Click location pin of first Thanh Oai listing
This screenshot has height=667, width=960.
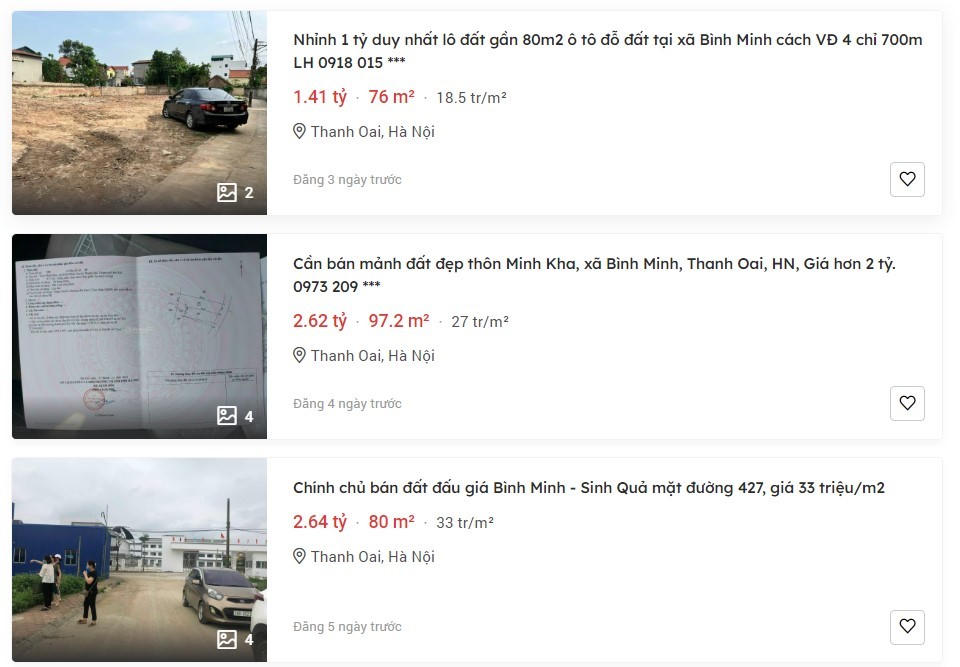point(299,131)
